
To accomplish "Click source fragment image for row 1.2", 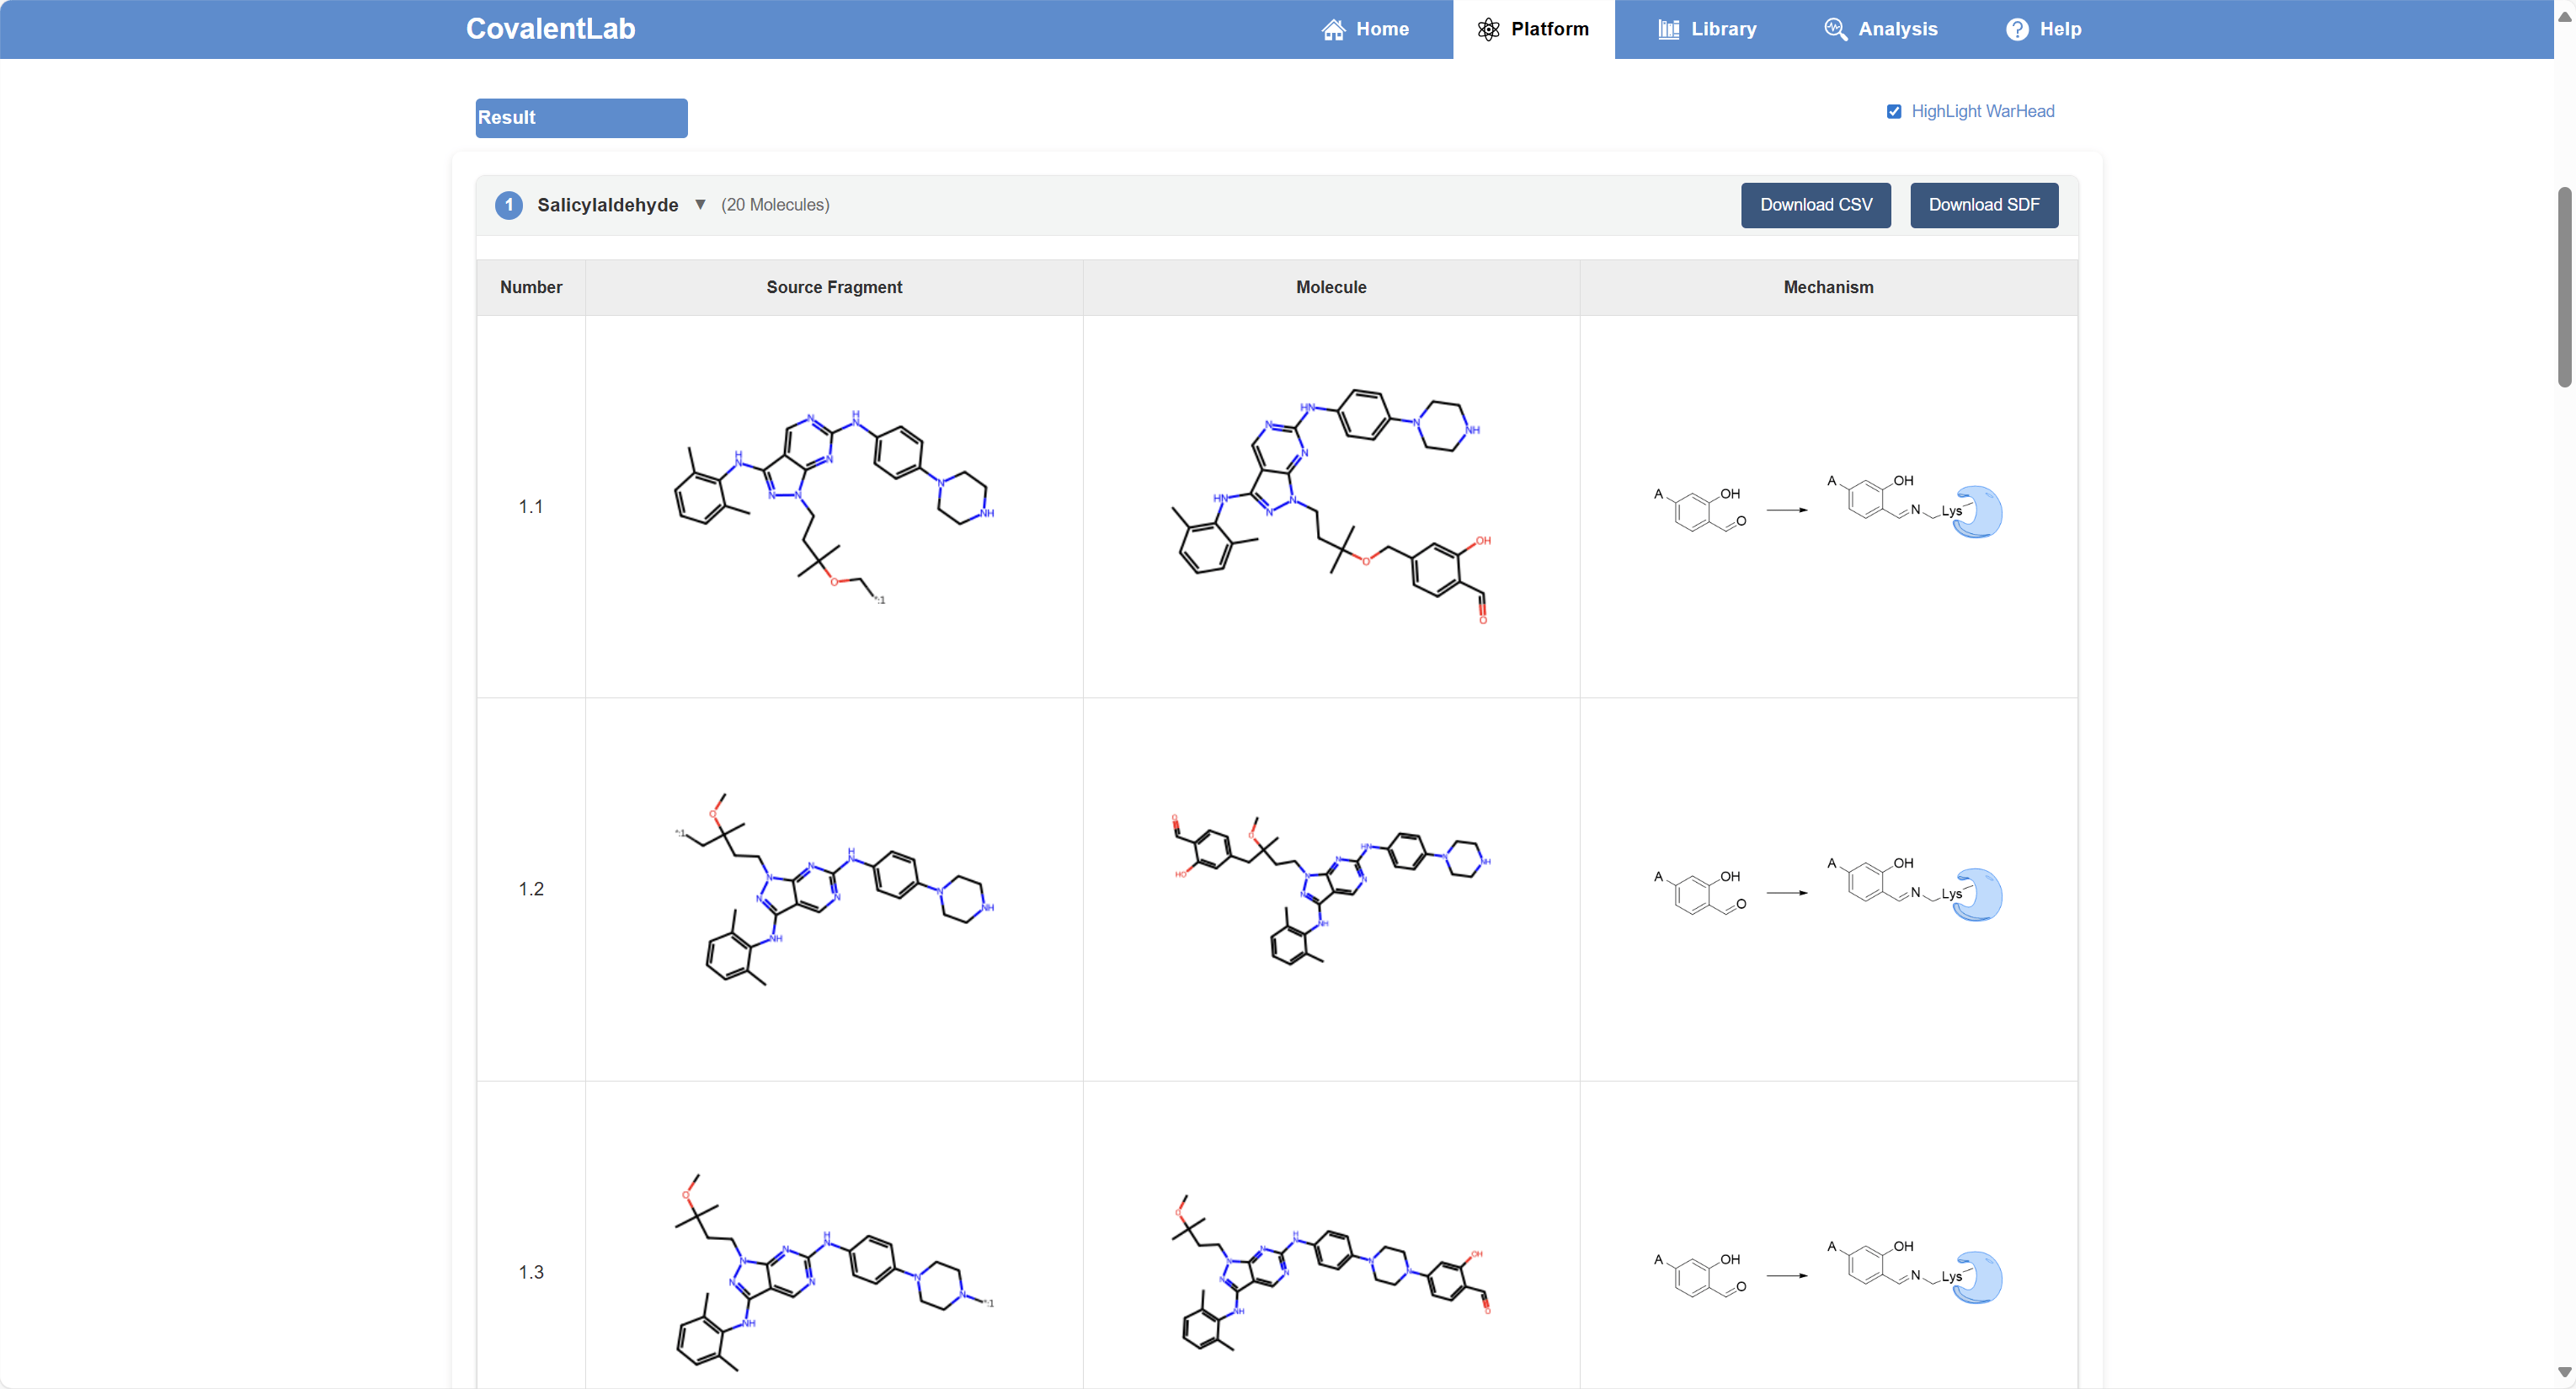I will click(834, 889).
